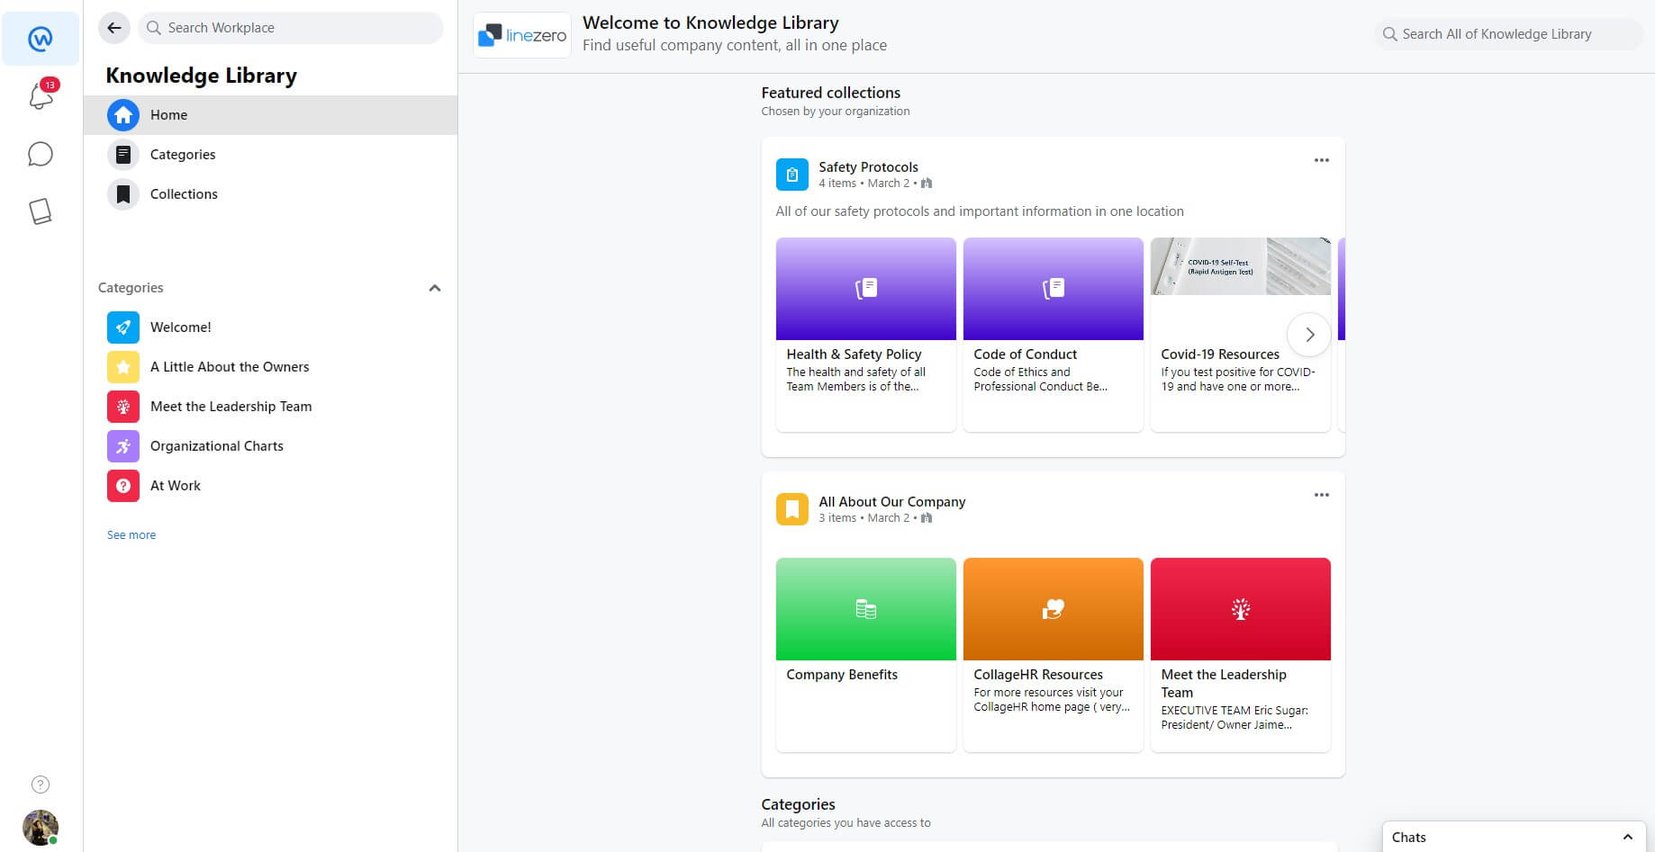Select the Knowledge Library notebook icon
1655x852 pixels.
[x=40, y=211]
